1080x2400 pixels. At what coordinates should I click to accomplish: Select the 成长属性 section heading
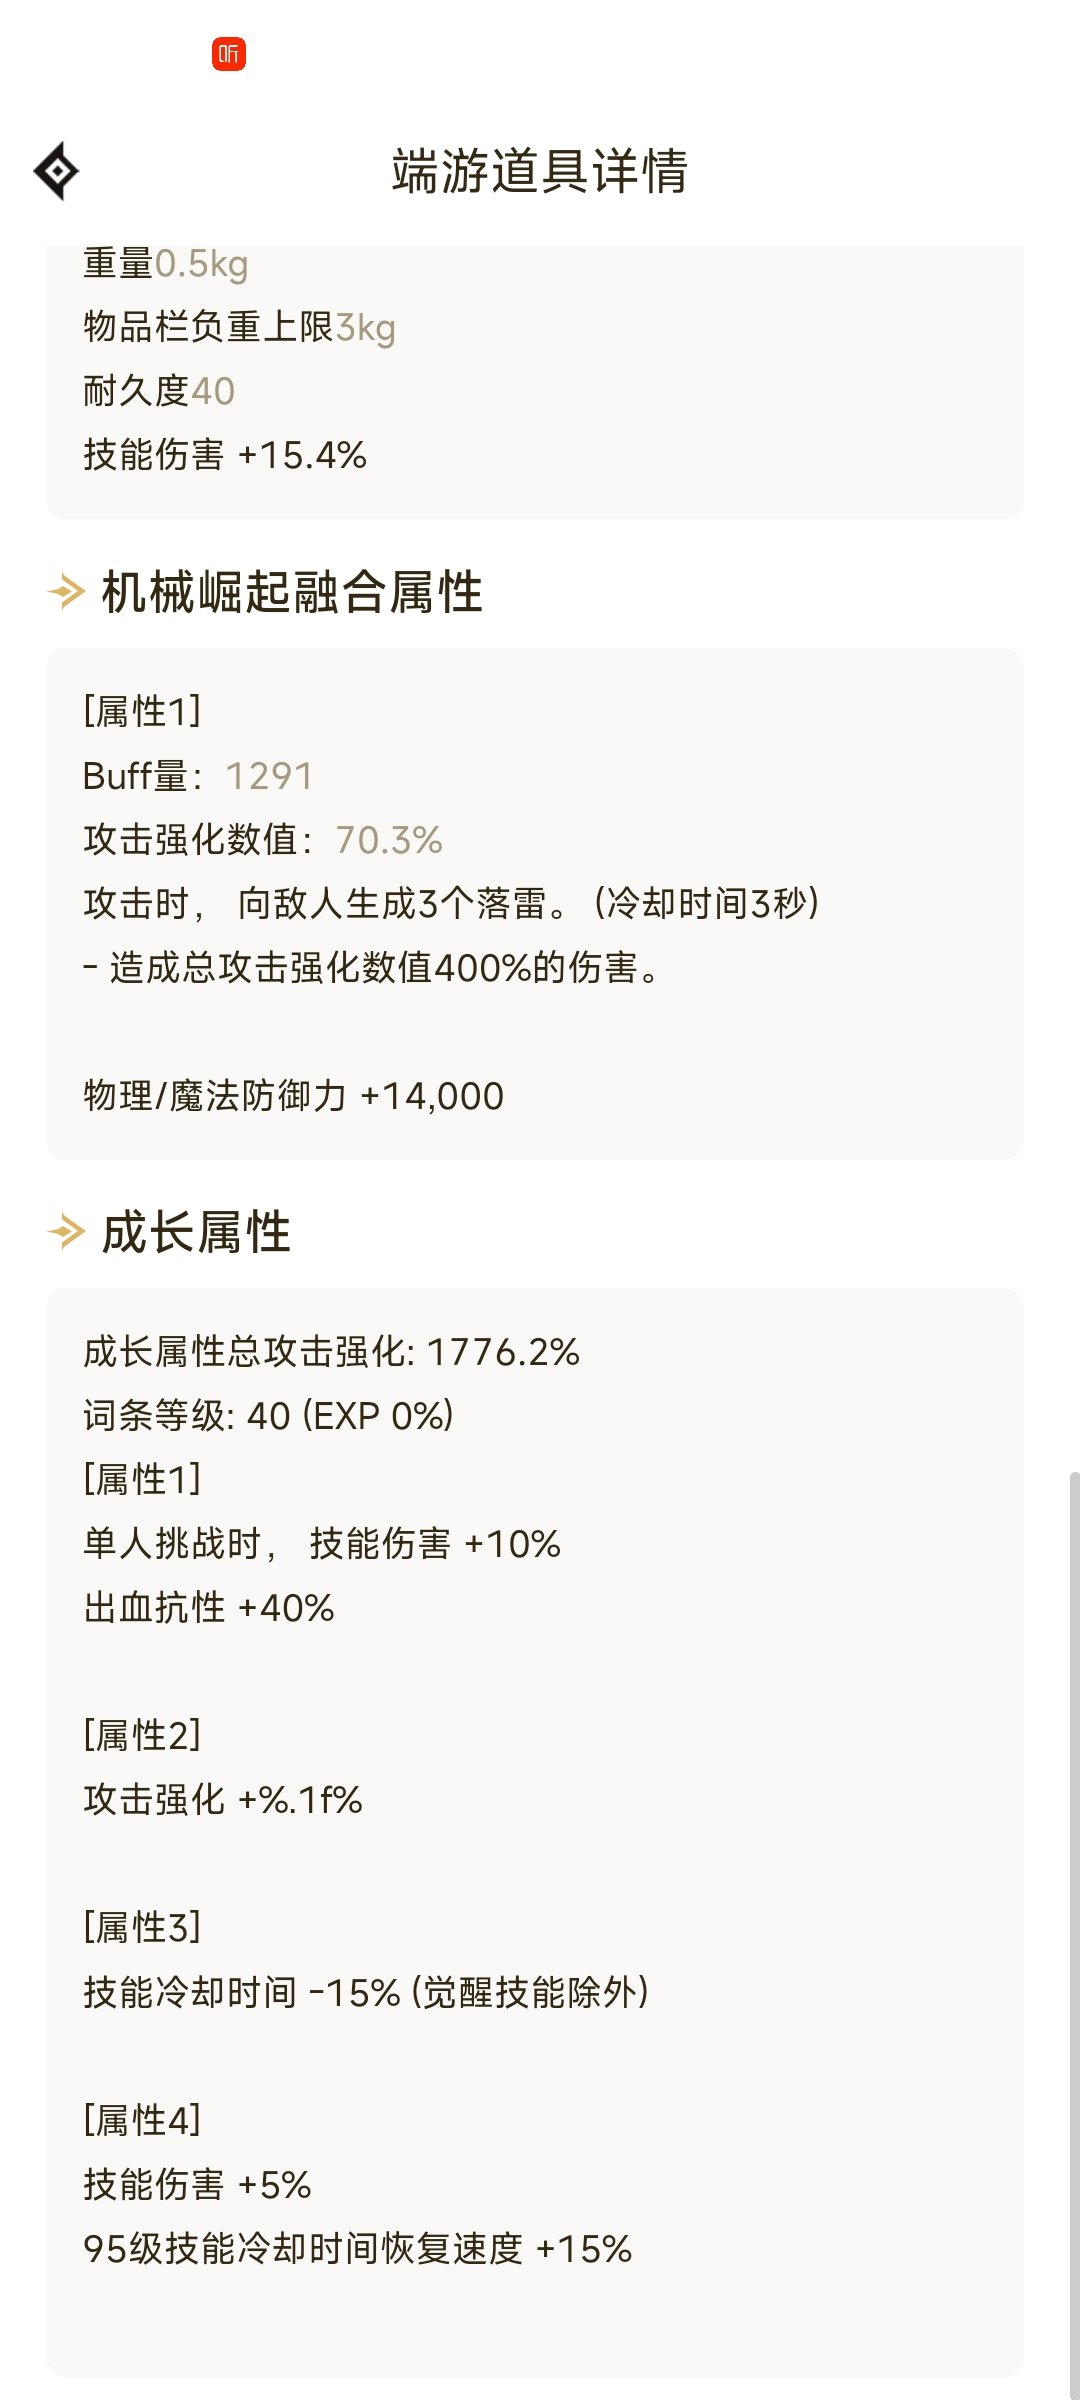197,1232
